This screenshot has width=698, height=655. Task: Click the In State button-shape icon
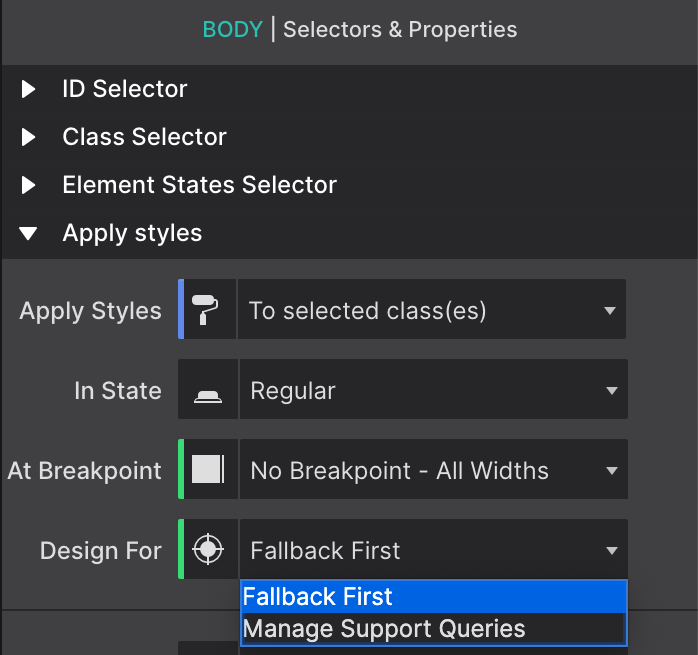pyautogui.click(x=208, y=395)
